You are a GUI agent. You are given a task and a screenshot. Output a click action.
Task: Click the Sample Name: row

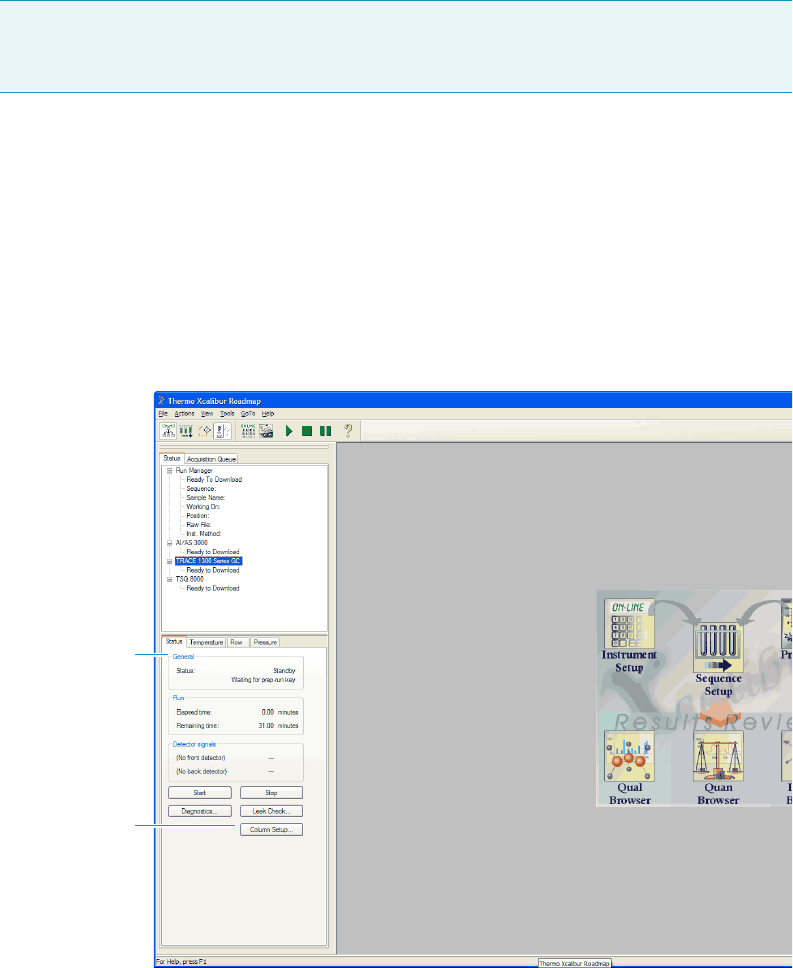pos(206,498)
